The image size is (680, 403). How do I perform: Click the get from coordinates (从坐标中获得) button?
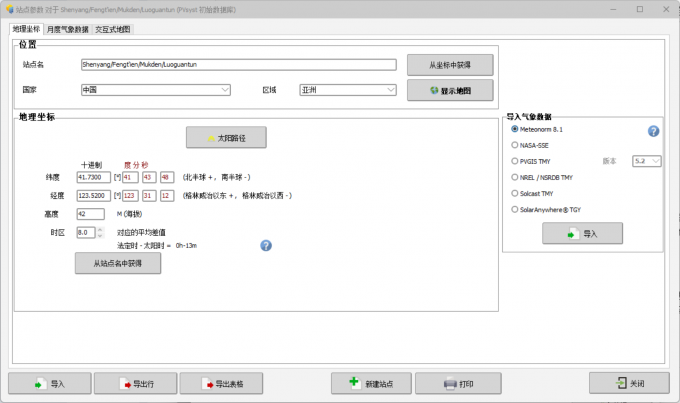[x=450, y=65]
